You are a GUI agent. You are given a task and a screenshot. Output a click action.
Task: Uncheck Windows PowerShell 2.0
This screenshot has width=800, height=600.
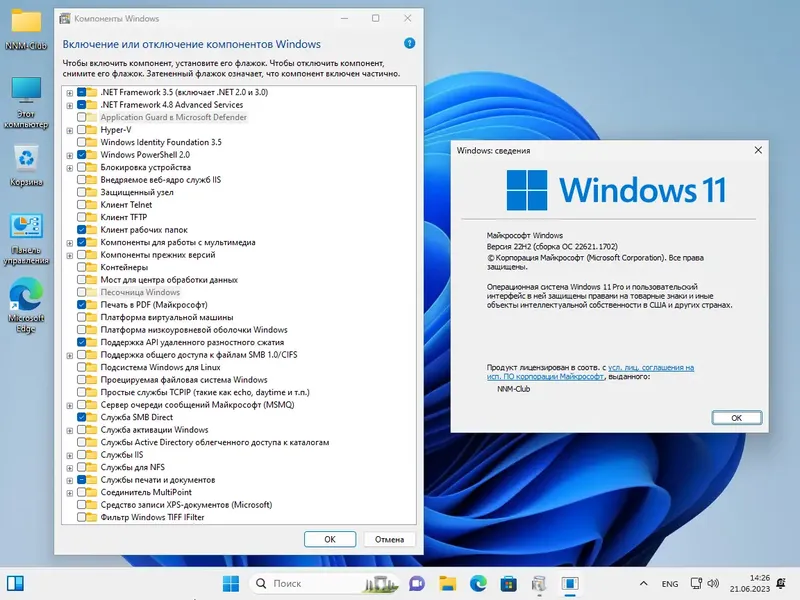[x=82, y=155]
